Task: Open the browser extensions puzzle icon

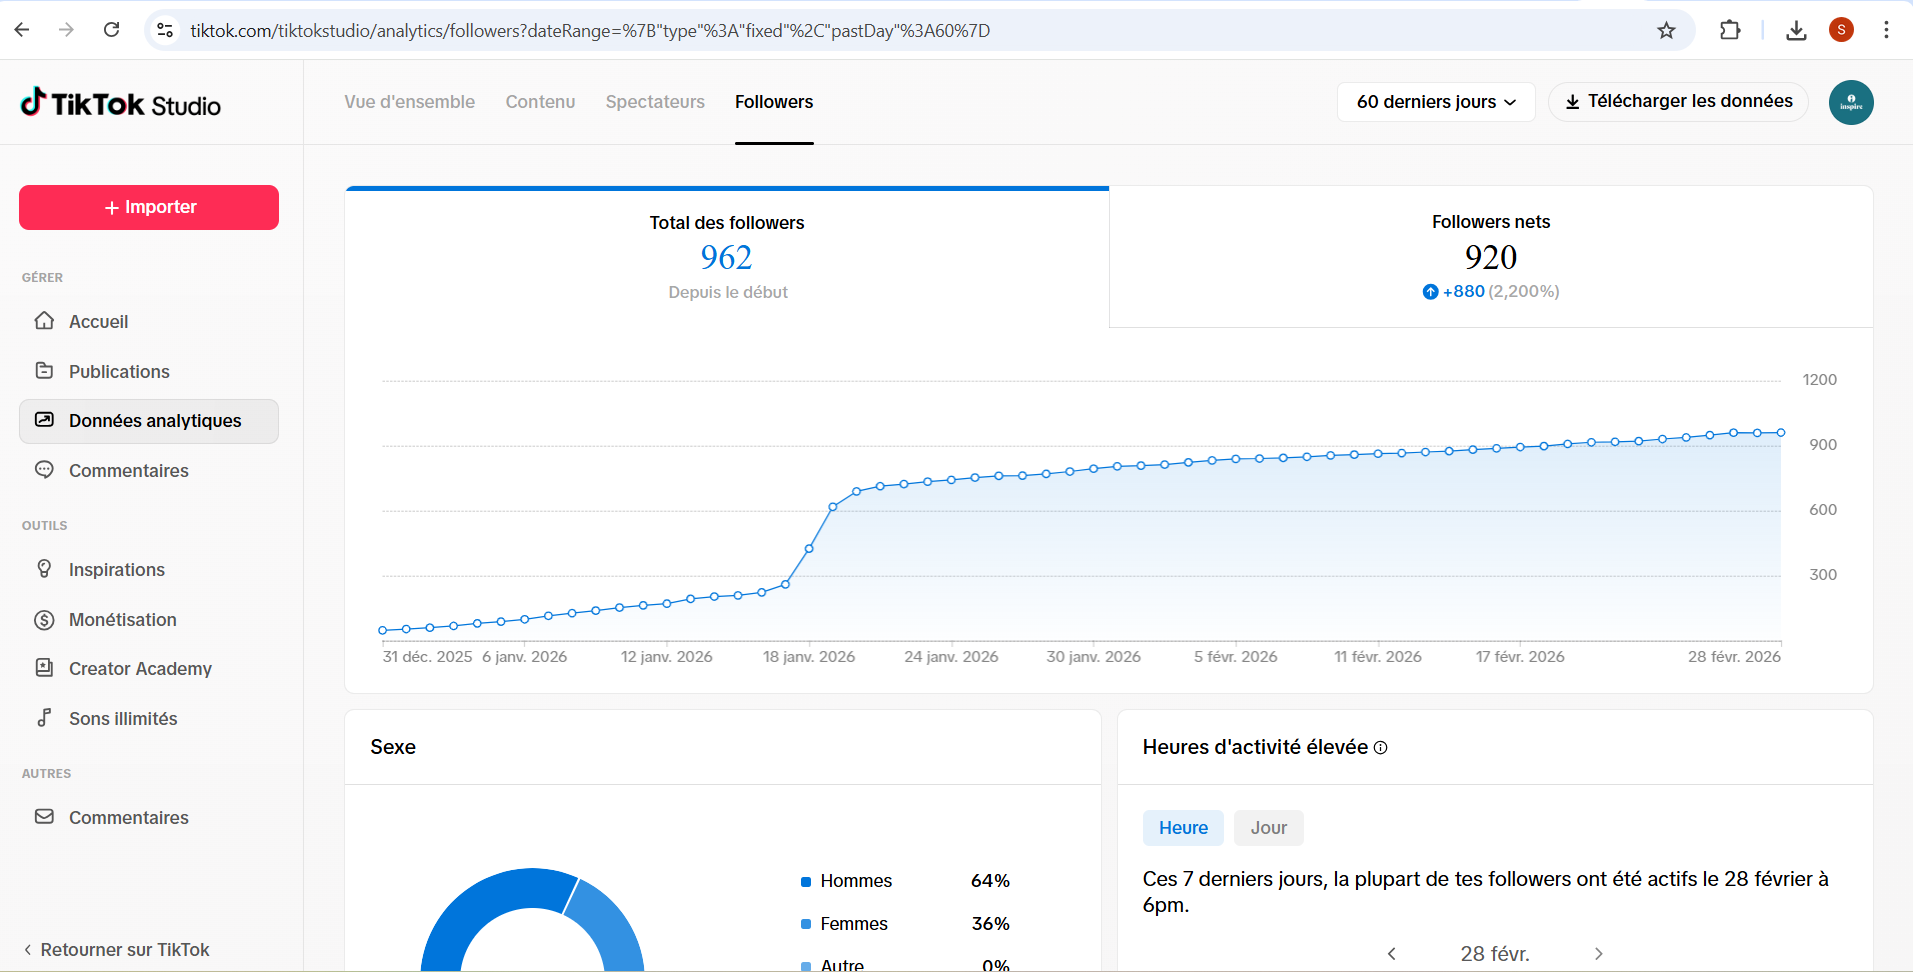Action: coord(1730,30)
